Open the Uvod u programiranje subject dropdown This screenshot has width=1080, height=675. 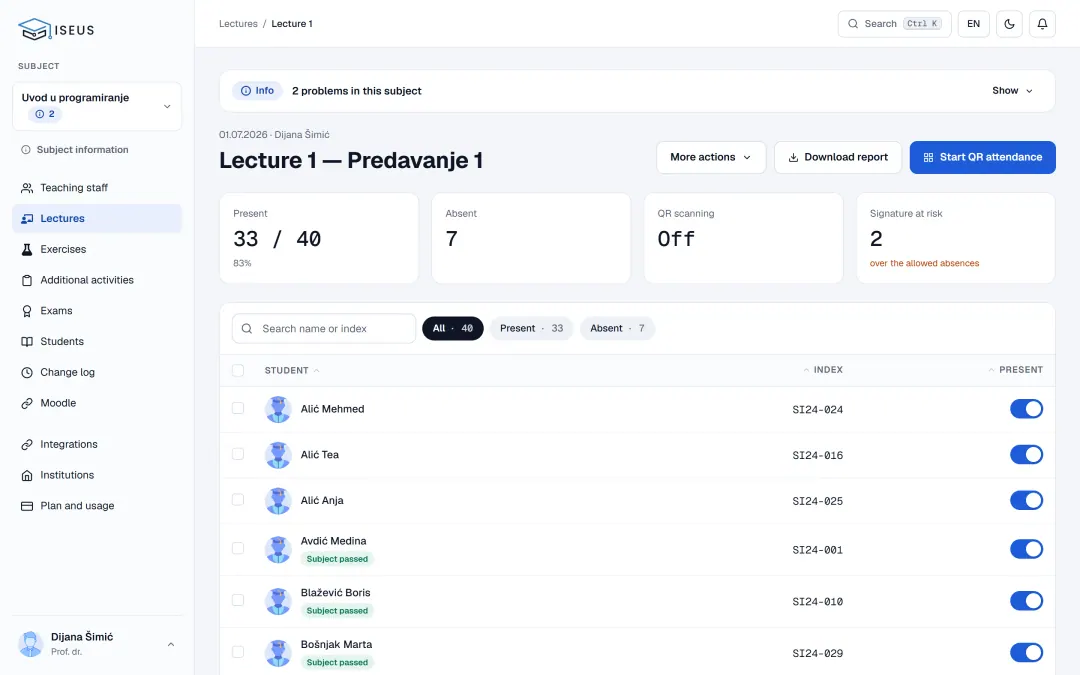[97, 107]
